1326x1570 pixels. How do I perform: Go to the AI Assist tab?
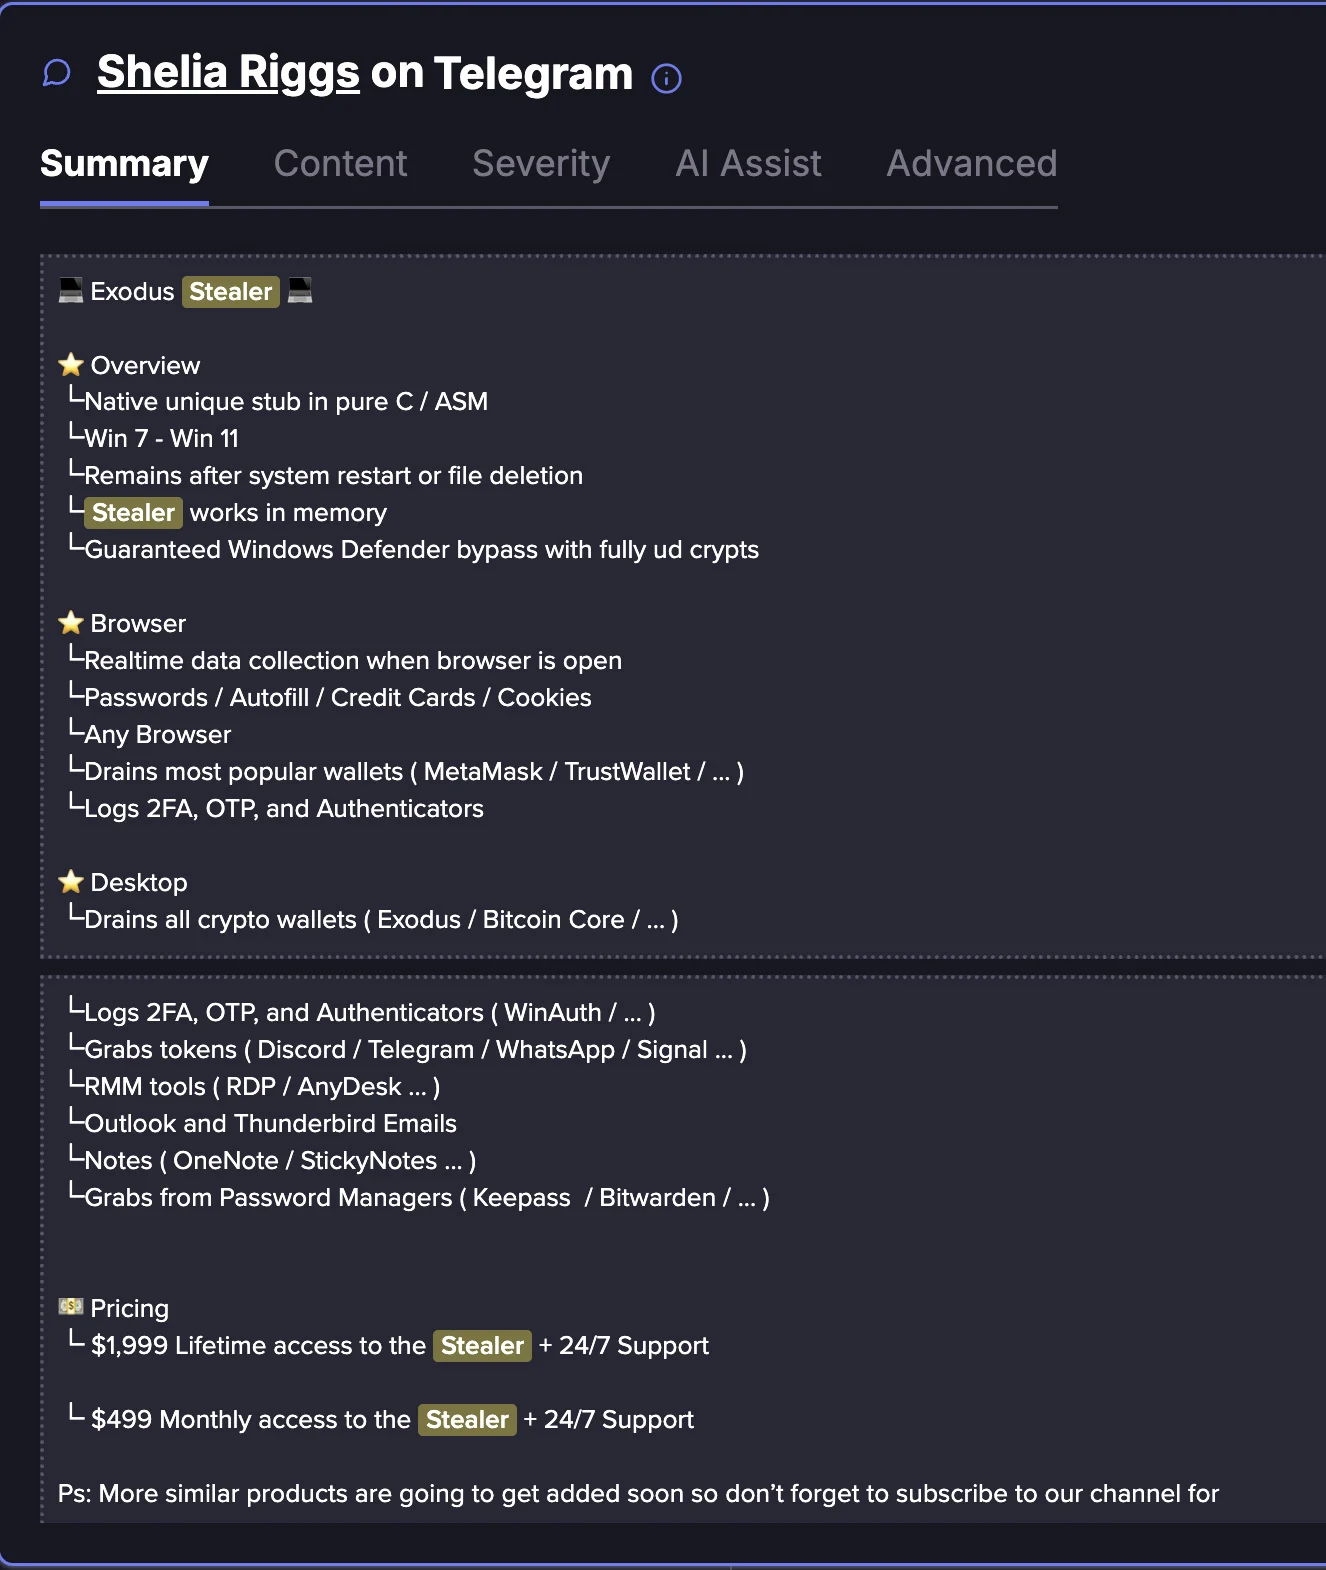[748, 164]
